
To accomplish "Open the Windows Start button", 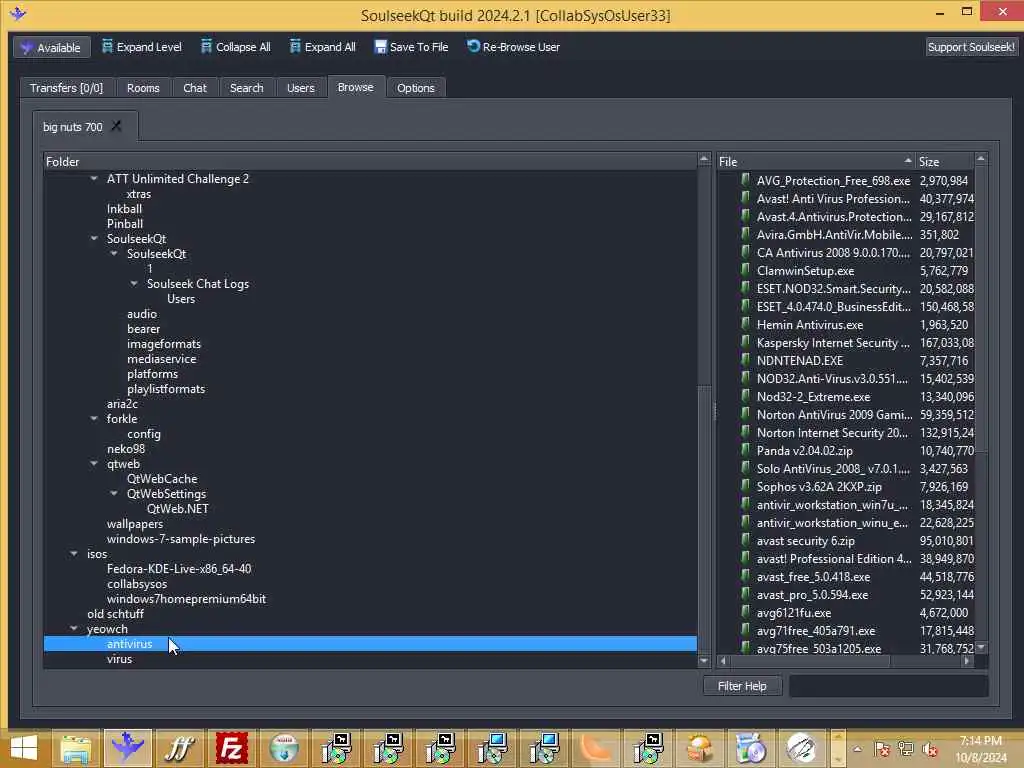I will coord(24,748).
